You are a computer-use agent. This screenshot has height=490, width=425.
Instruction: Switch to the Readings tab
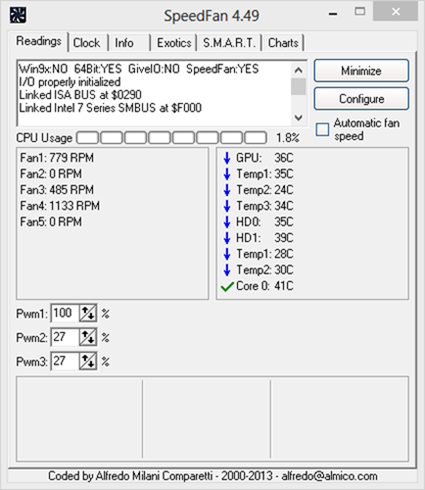click(x=39, y=41)
